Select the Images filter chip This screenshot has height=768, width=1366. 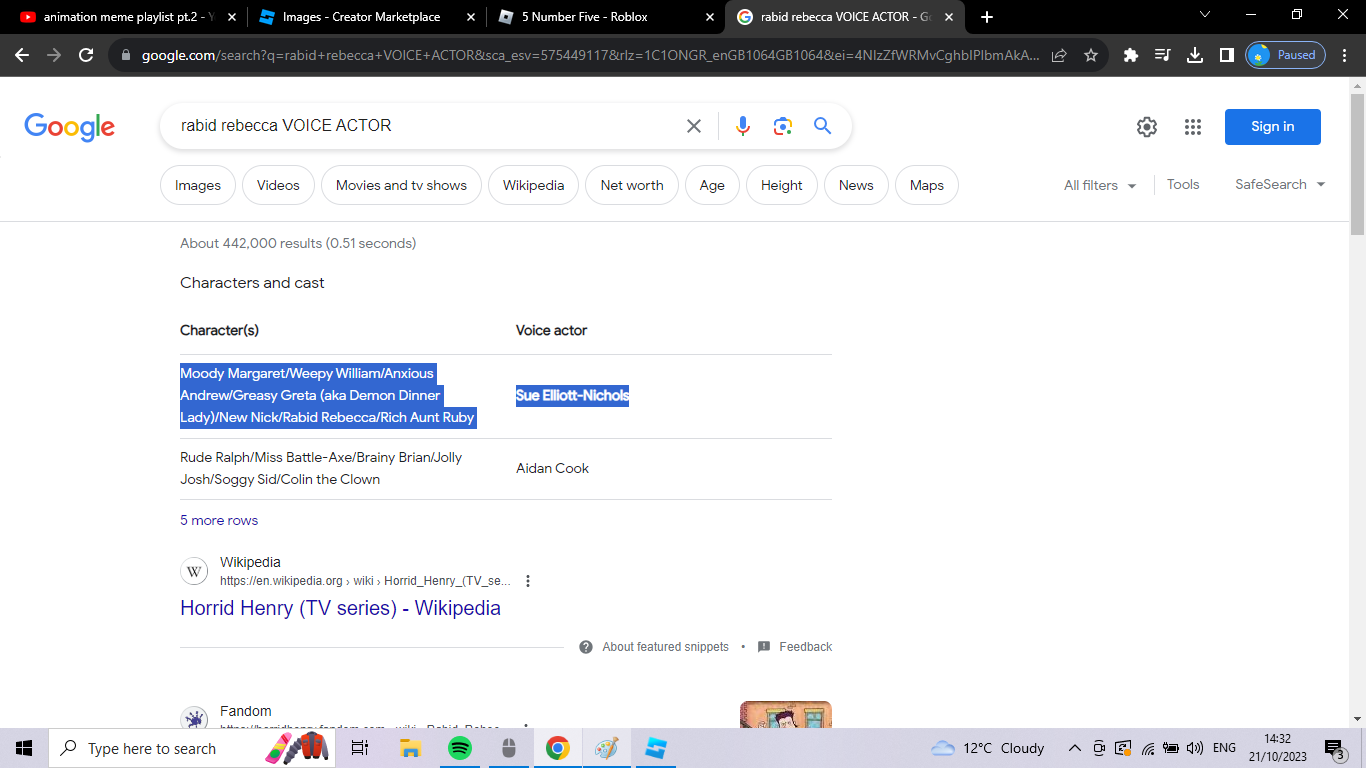point(198,185)
